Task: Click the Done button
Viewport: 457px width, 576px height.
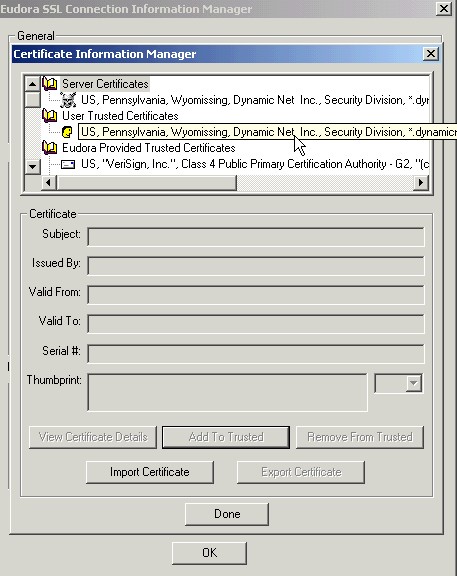Action: 227,514
